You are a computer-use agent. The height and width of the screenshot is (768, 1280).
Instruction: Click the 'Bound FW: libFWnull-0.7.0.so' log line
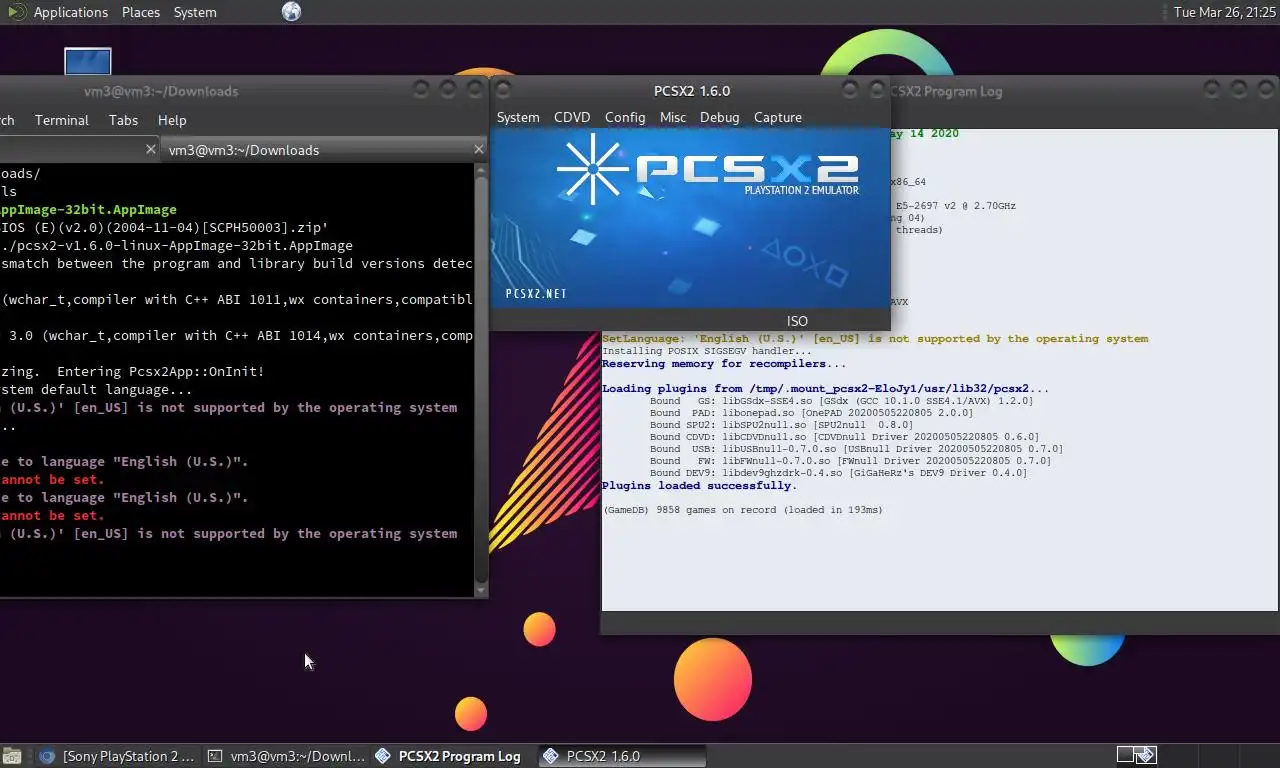tap(850, 461)
